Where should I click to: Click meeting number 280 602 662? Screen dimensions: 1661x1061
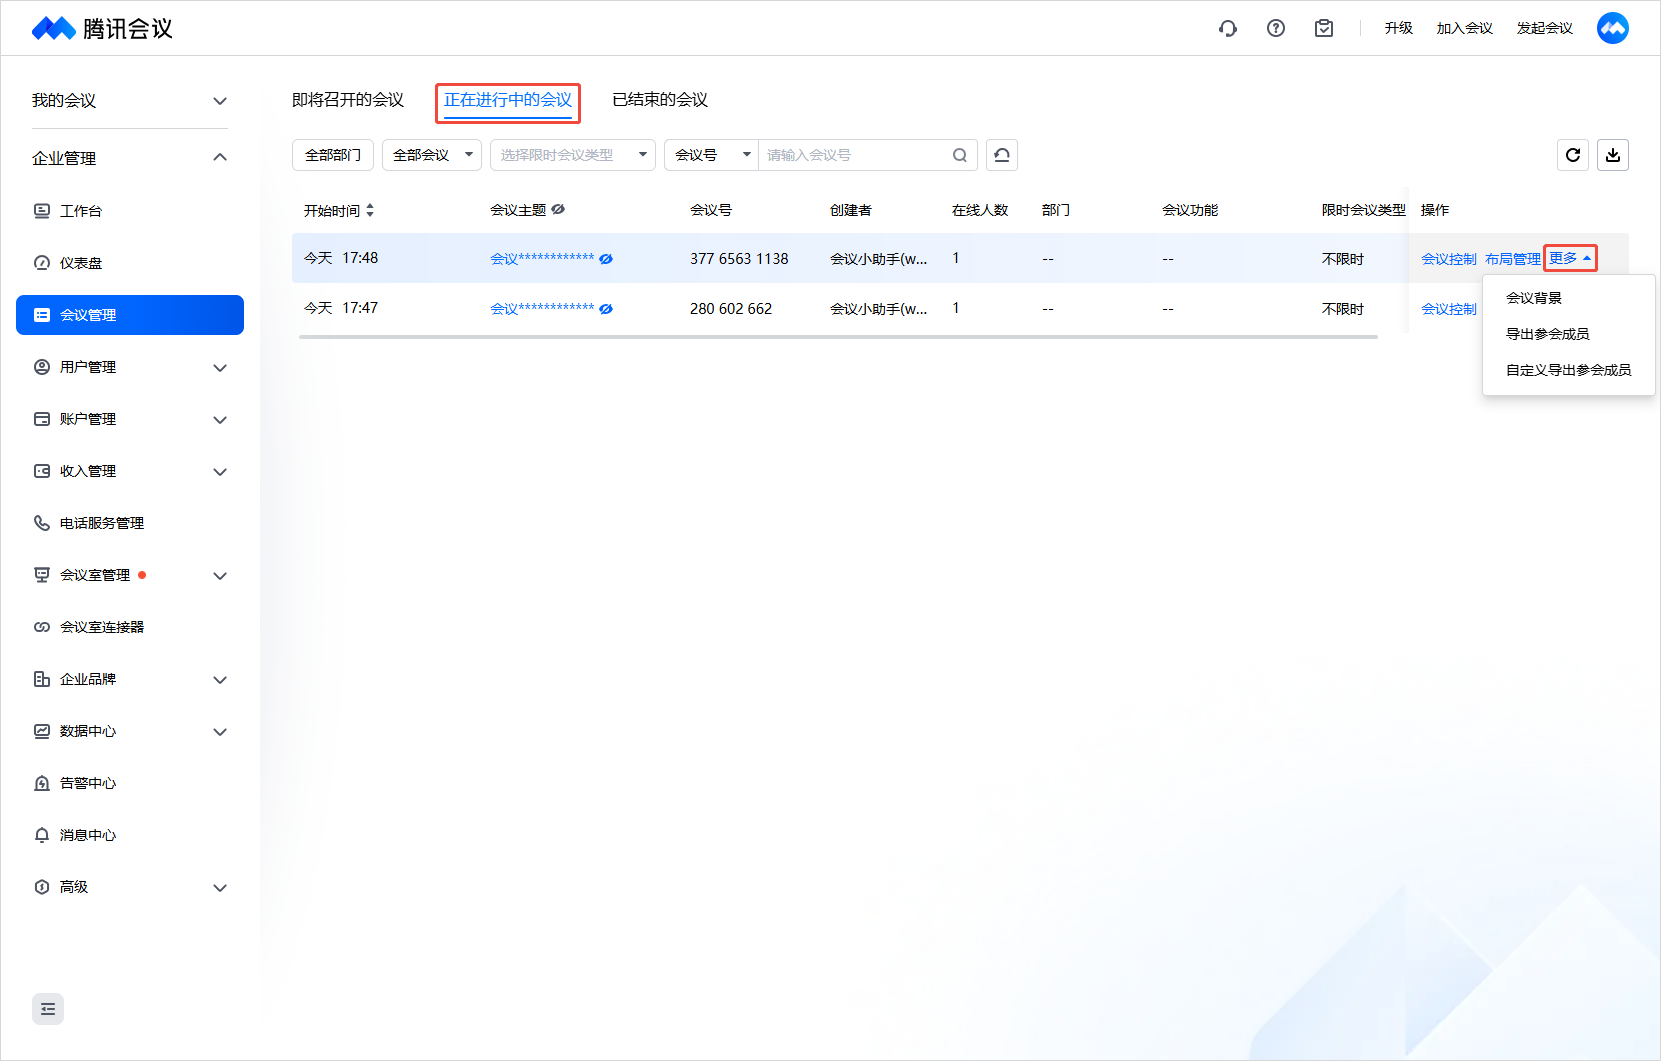731,309
